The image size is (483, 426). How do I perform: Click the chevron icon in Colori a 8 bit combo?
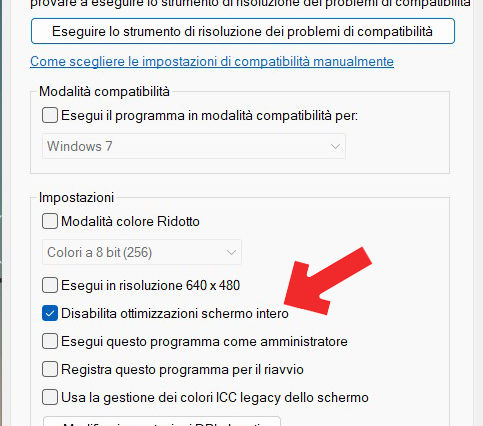(x=231, y=252)
